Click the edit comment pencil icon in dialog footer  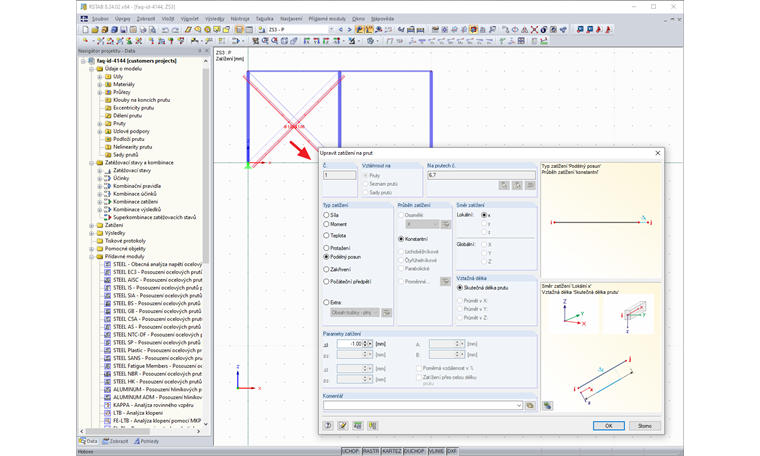343,425
